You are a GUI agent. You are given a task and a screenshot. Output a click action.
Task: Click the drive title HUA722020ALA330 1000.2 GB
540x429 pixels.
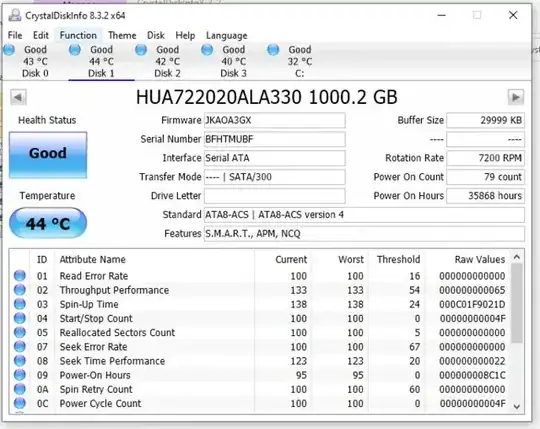pyautogui.click(x=267, y=97)
